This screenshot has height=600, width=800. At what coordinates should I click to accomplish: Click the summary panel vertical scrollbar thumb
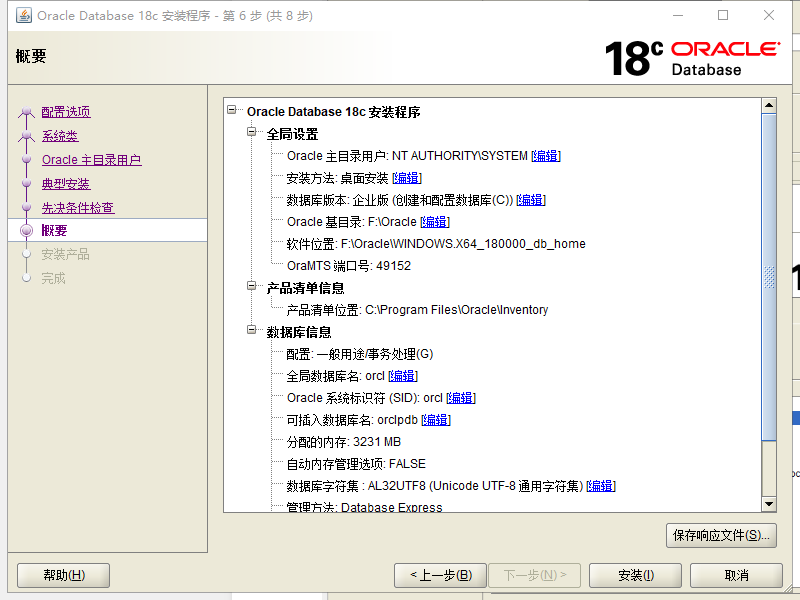click(769, 277)
